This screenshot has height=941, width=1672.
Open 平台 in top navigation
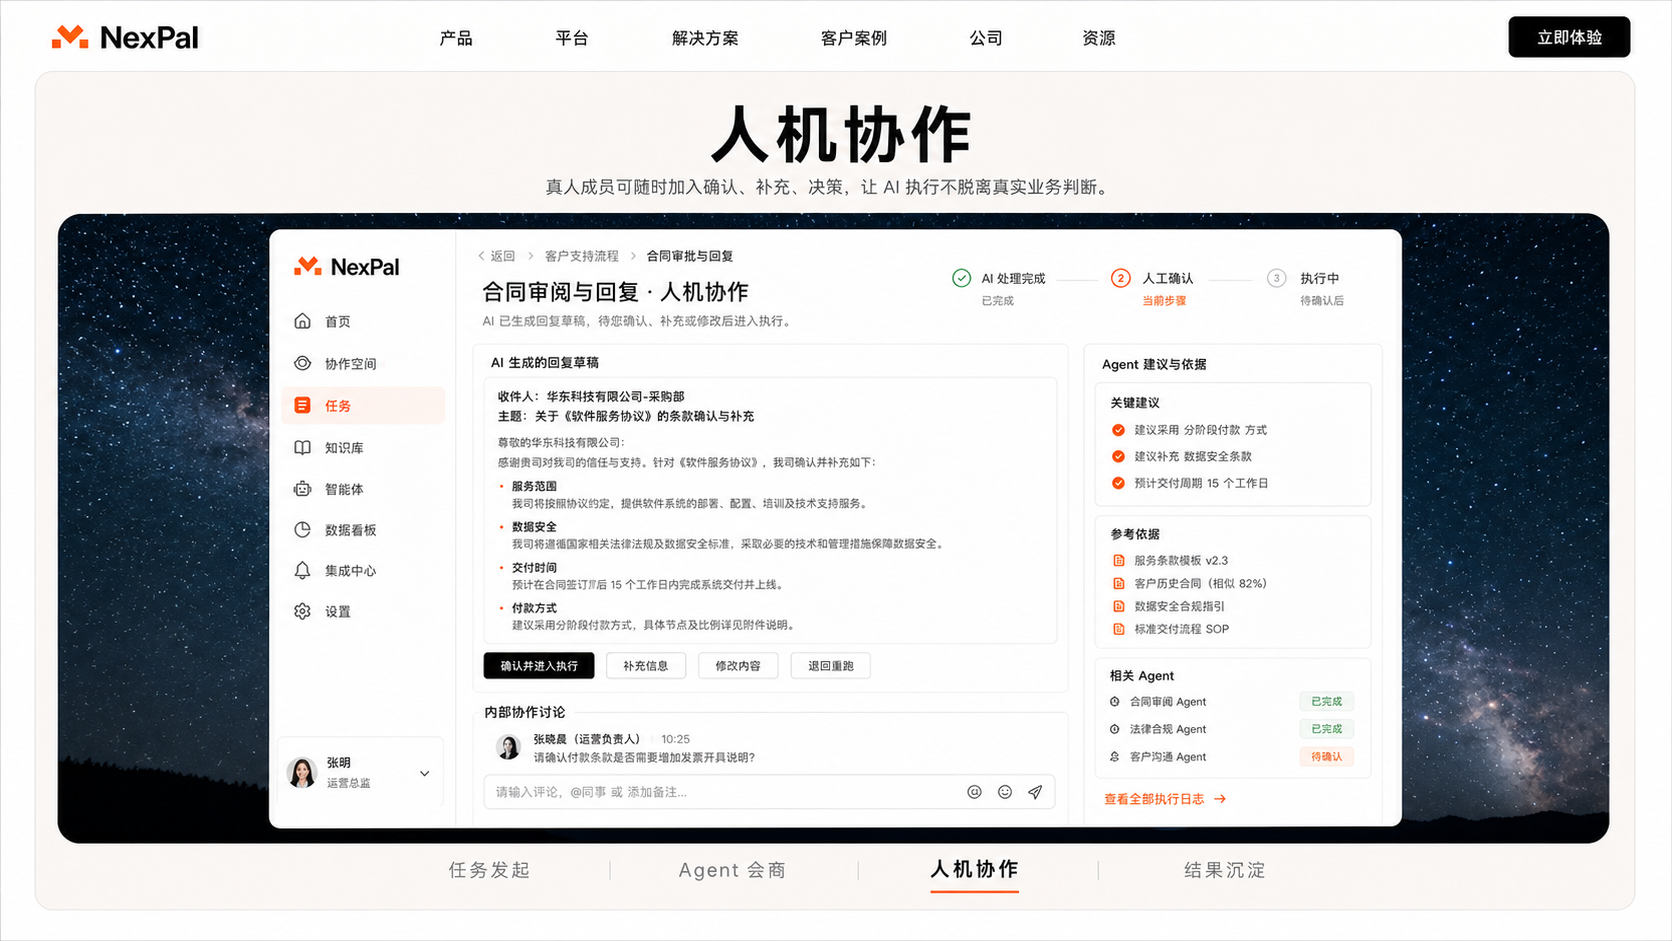[x=572, y=38]
